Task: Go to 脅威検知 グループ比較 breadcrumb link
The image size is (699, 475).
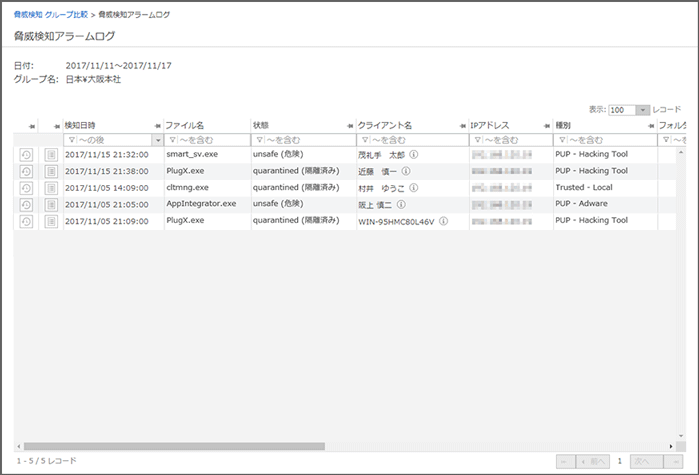Action: coord(51,15)
